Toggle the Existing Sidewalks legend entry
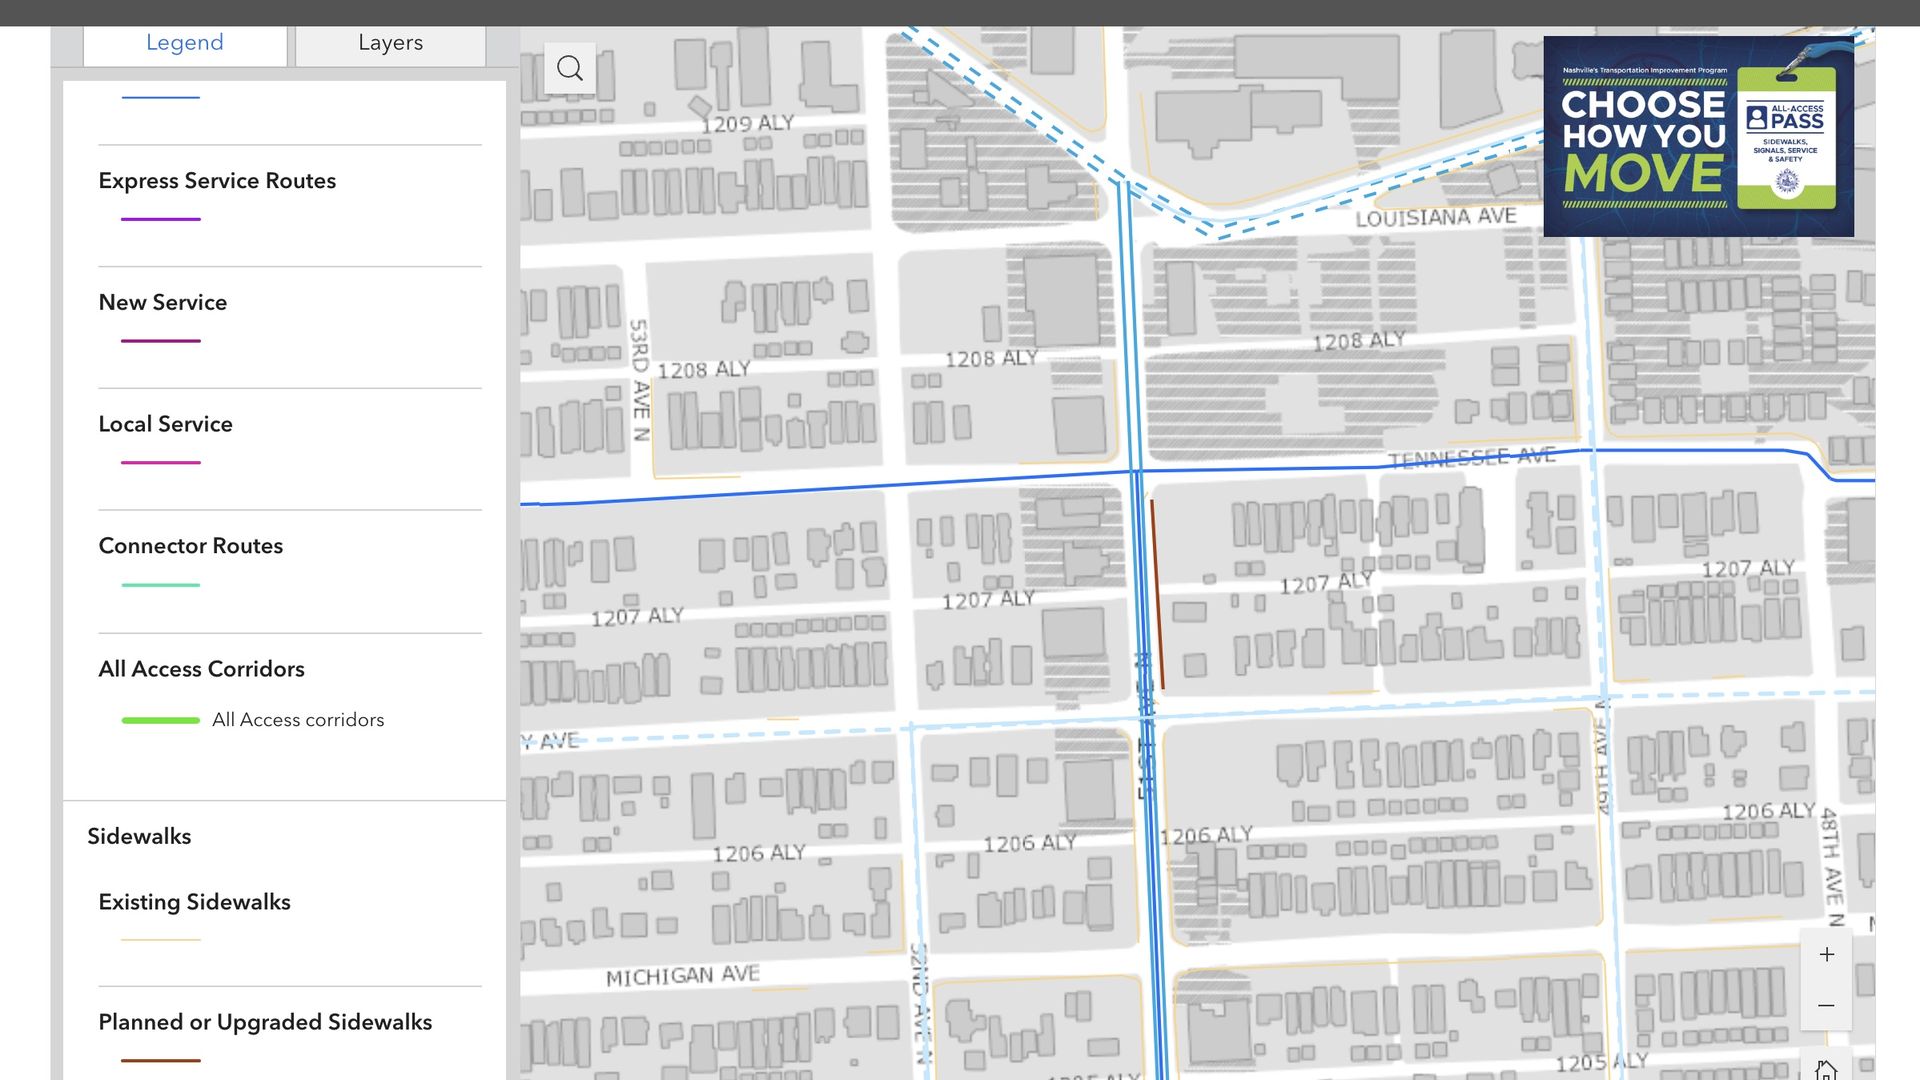 [x=194, y=902]
